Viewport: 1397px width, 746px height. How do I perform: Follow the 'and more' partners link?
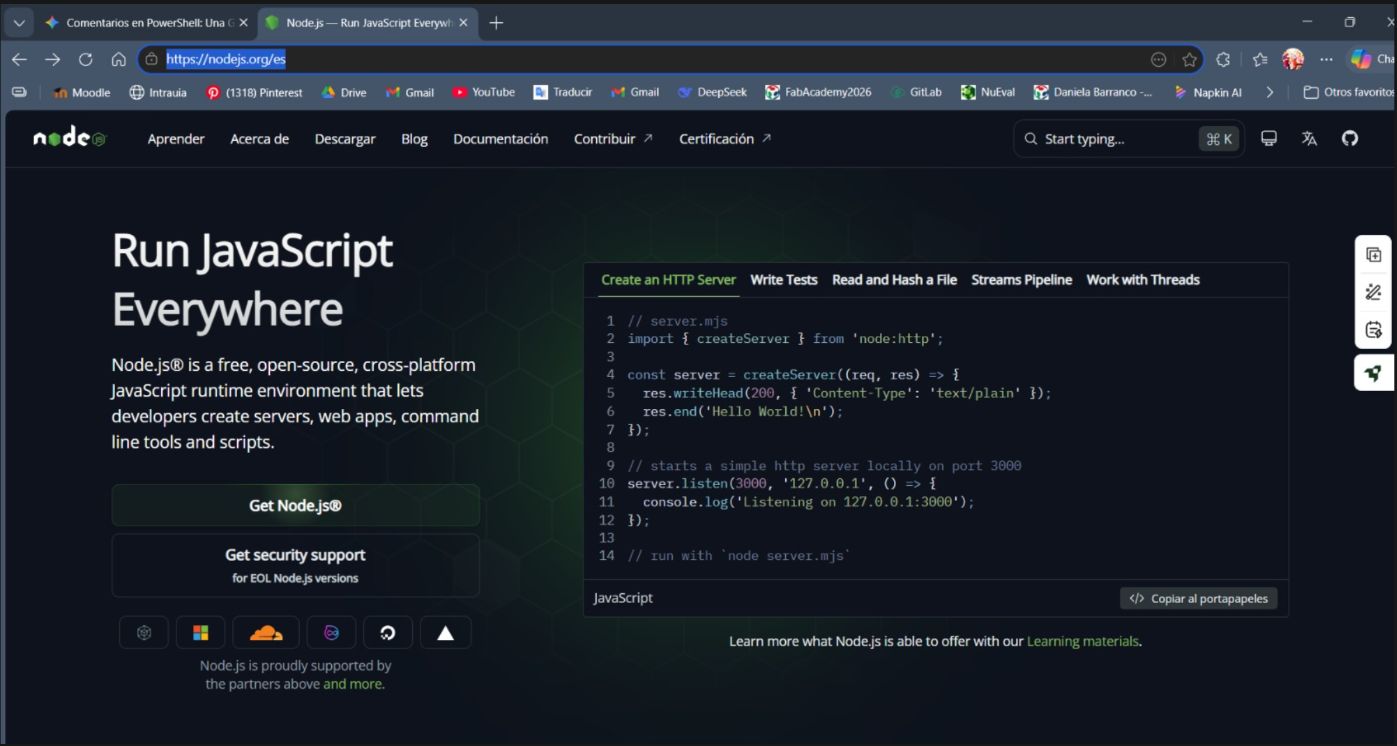[x=353, y=684]
